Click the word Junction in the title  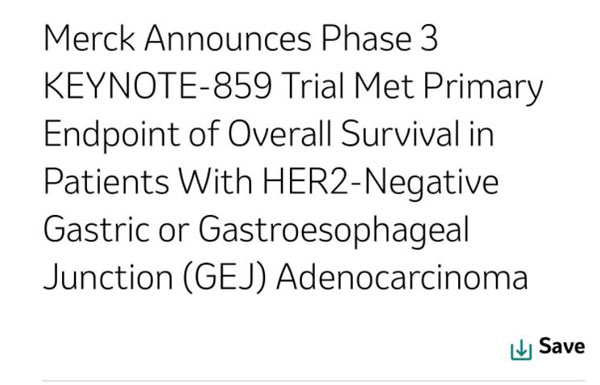coord(108,277)
